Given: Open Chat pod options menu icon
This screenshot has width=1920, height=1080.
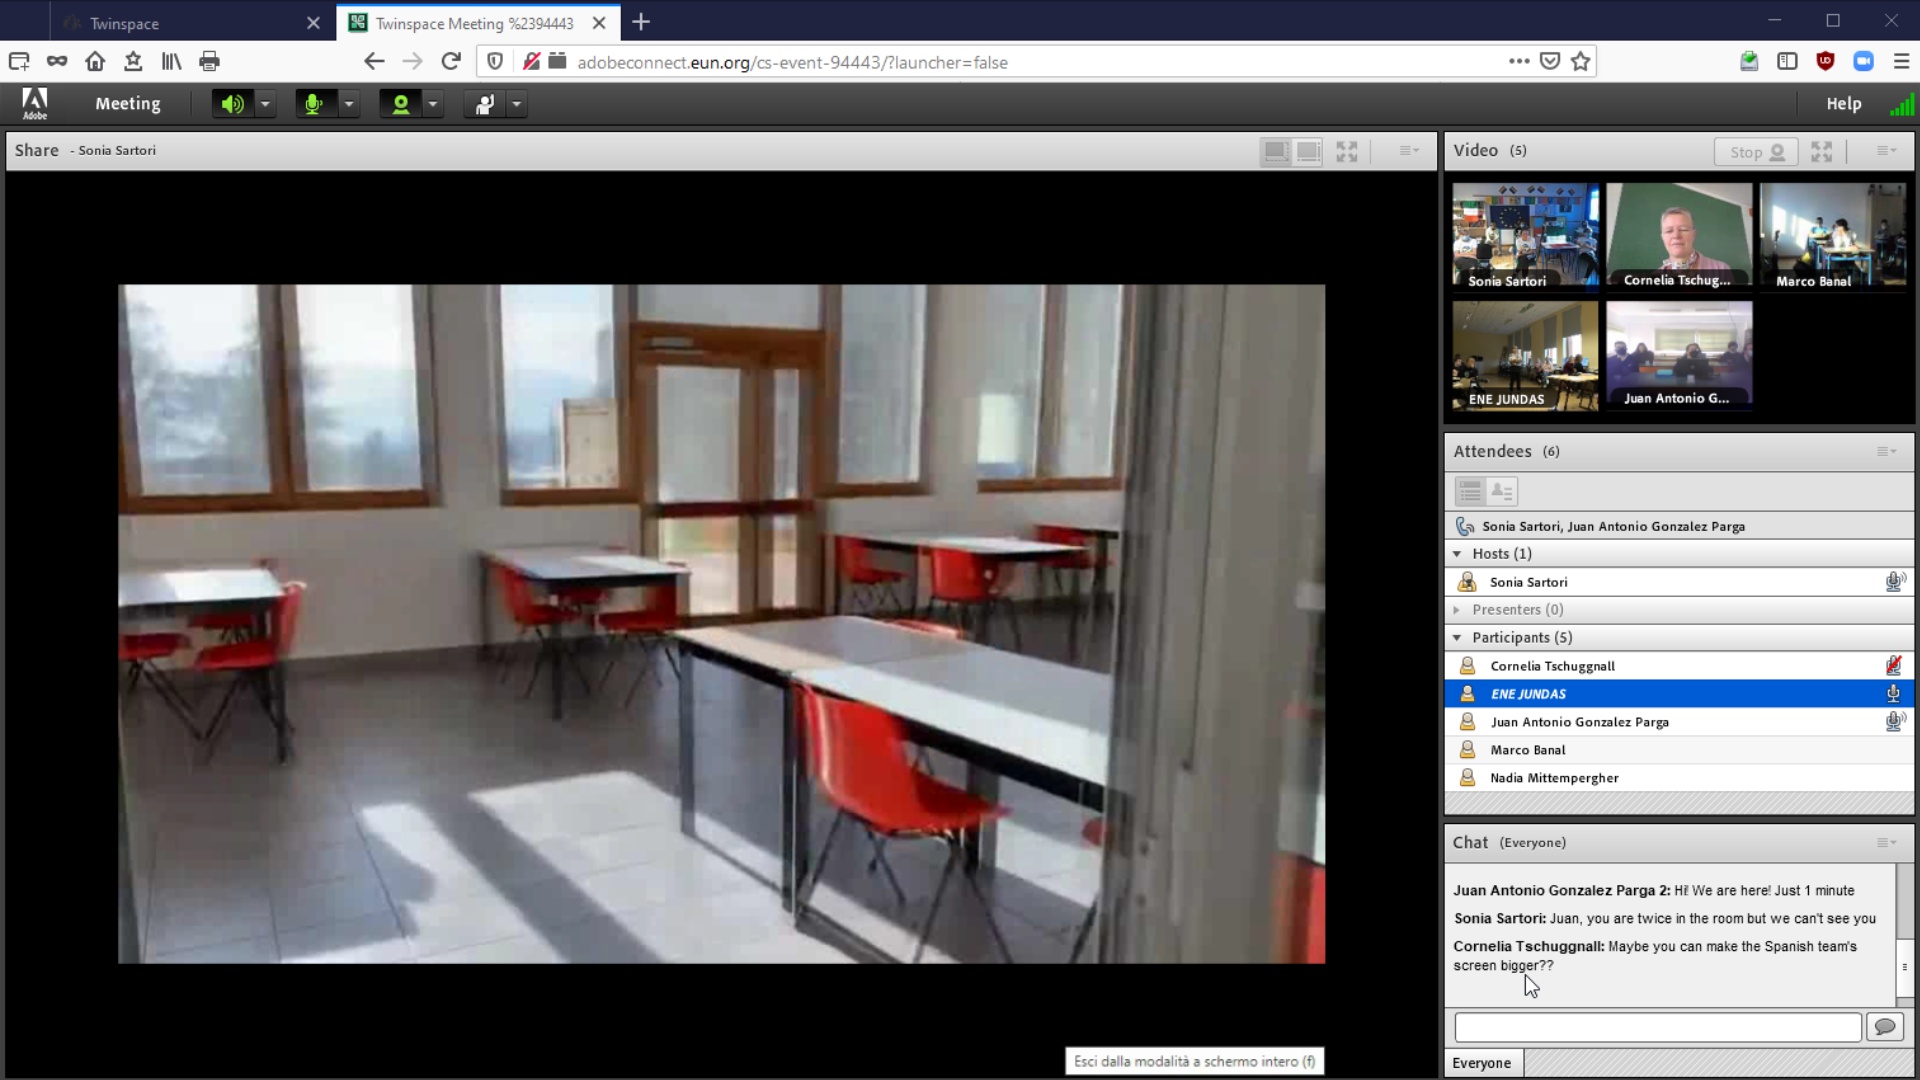Looking at the screenshot, I should pos(1886,843).
